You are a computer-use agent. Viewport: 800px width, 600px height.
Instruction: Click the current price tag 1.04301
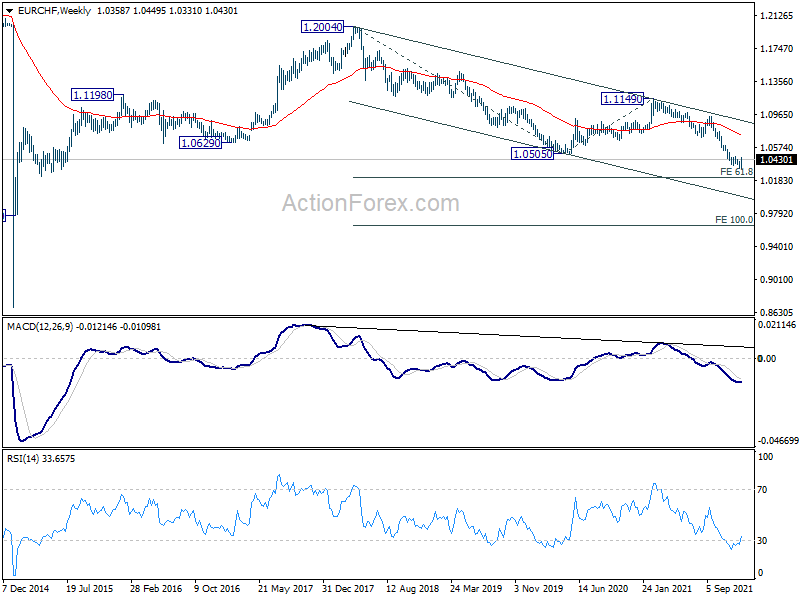[x=776, y=160]
